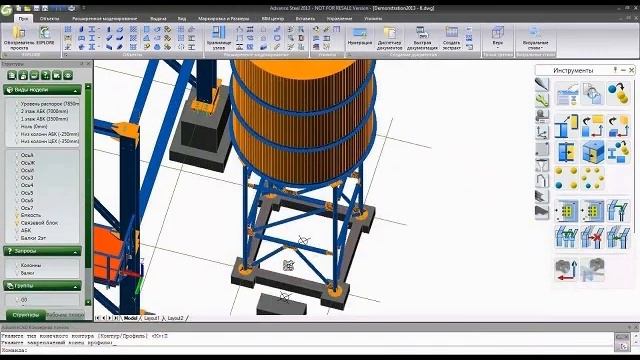Click blue I-beam with yellow plate tool

[x=566, y=126]
